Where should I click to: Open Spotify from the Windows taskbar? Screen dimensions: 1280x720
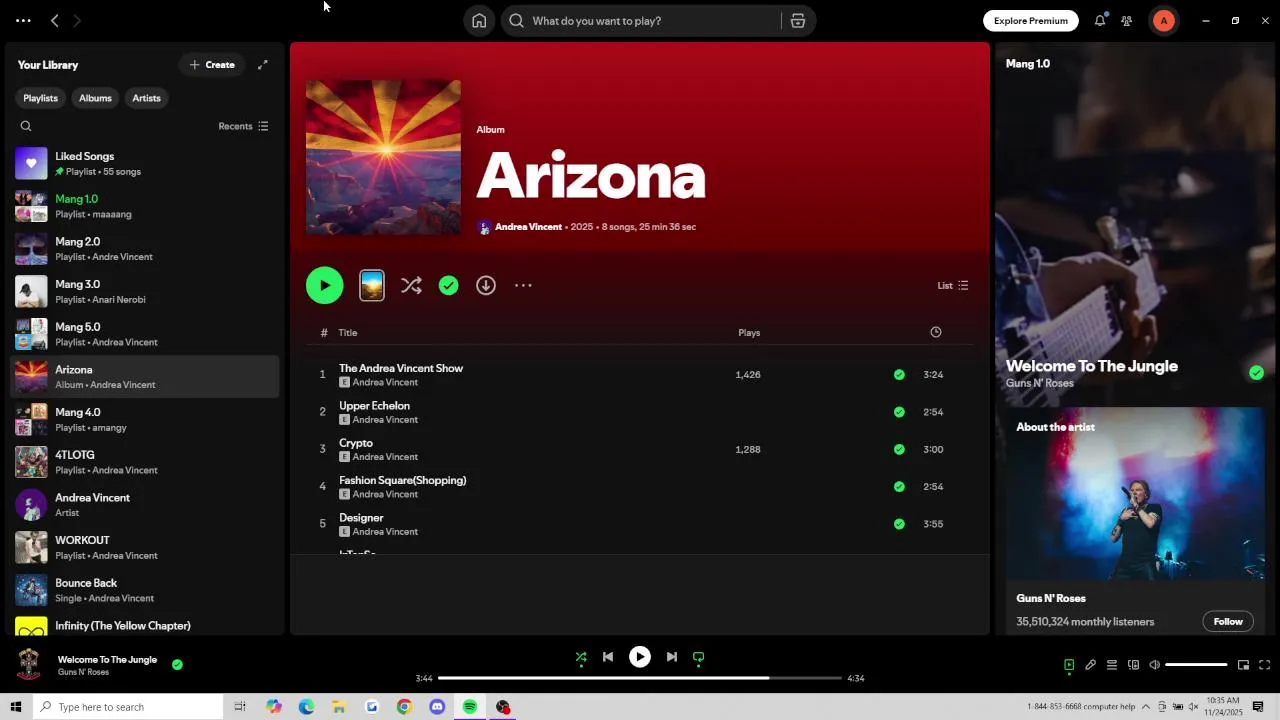(470, 707)
